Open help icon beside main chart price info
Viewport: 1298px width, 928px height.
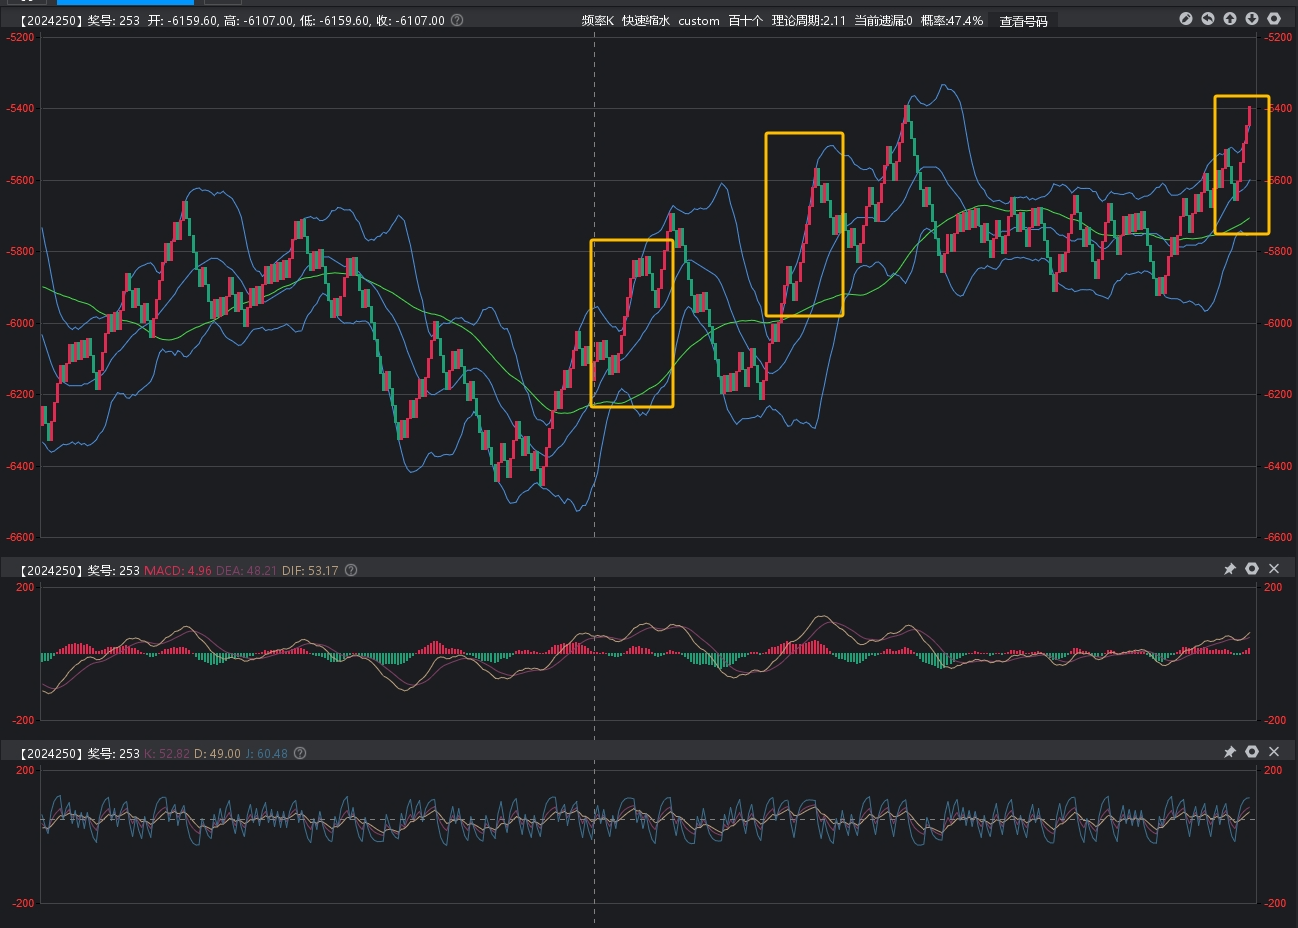coord(457,20)
